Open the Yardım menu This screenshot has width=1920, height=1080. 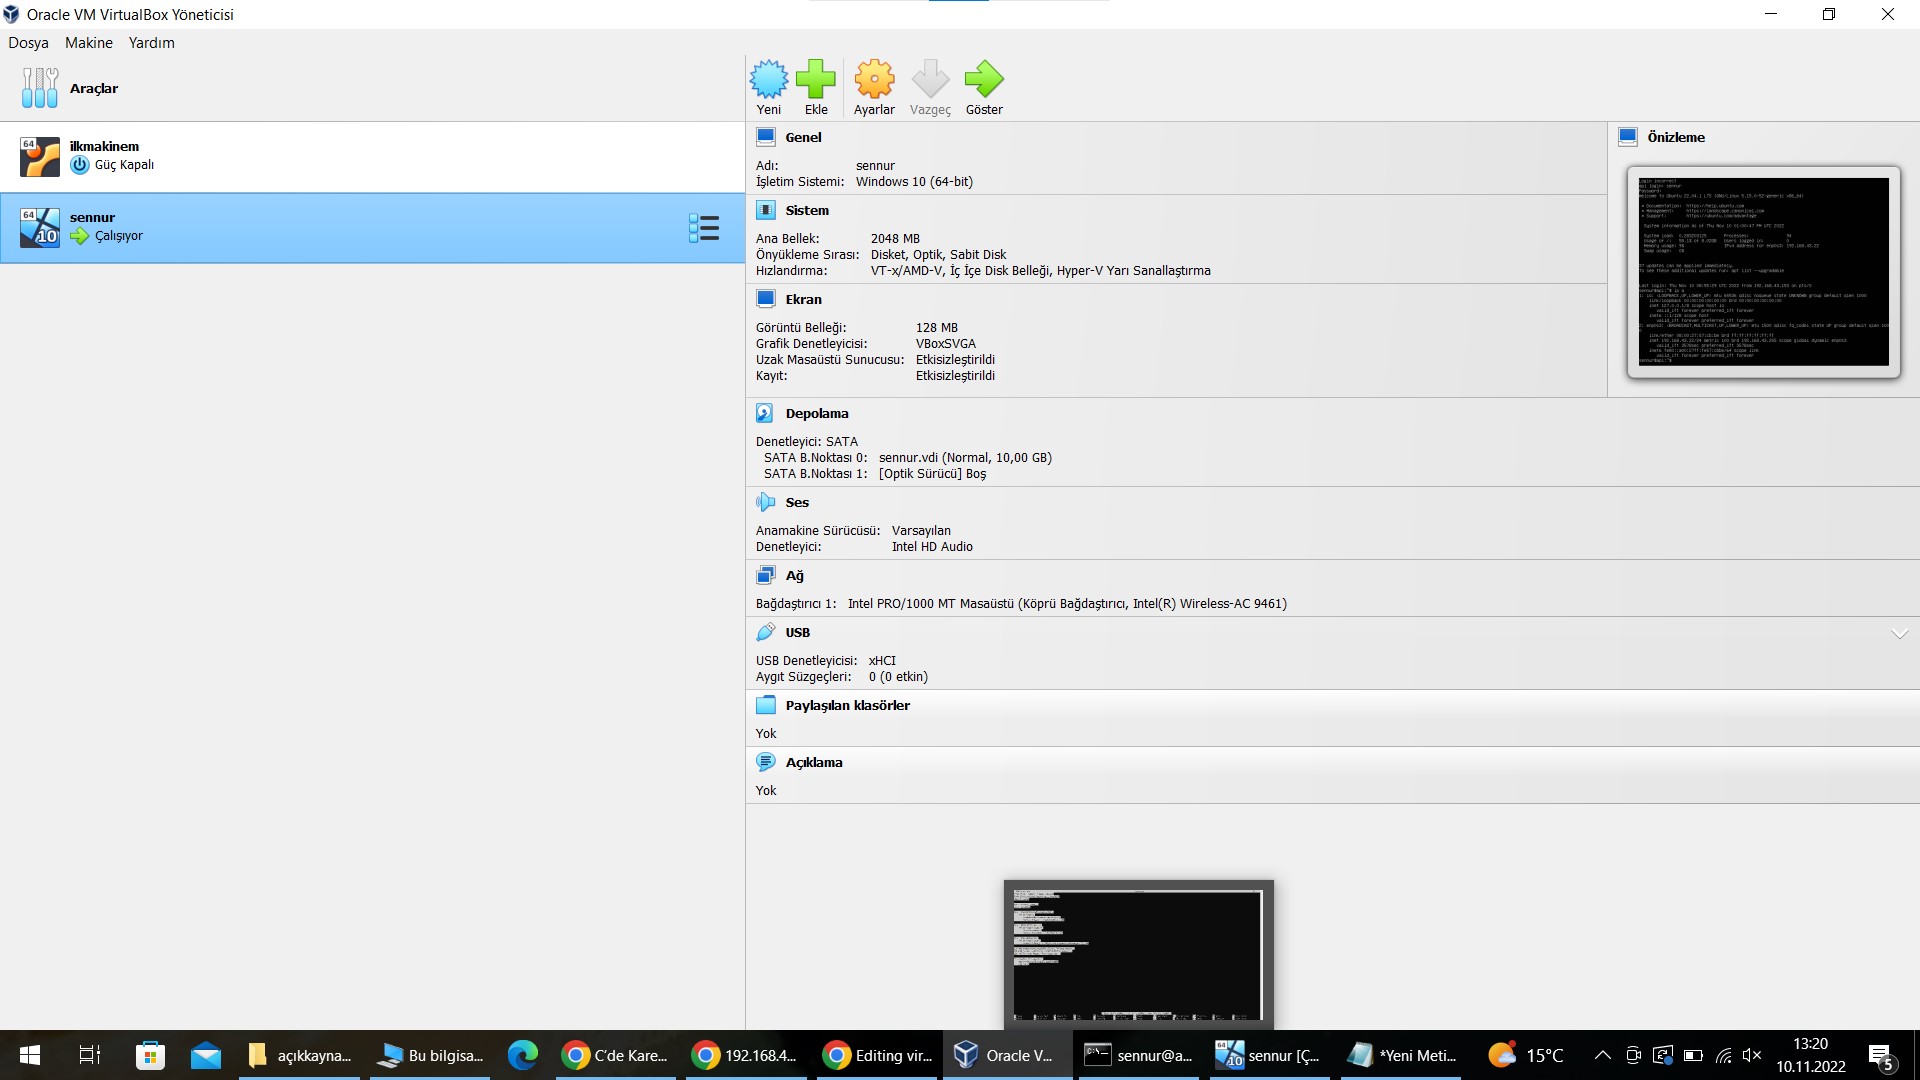[x=151, y=43]
